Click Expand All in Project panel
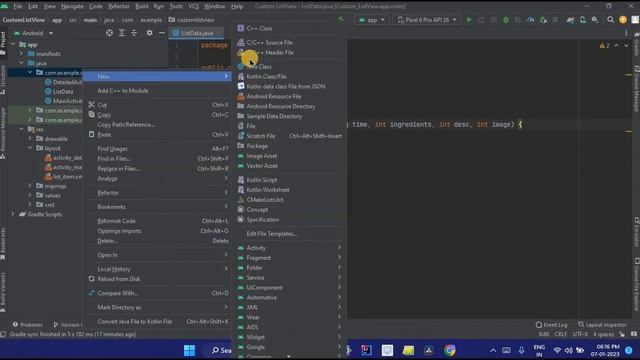The height and width of the screenshot is (360, 640). coord(122,33)
